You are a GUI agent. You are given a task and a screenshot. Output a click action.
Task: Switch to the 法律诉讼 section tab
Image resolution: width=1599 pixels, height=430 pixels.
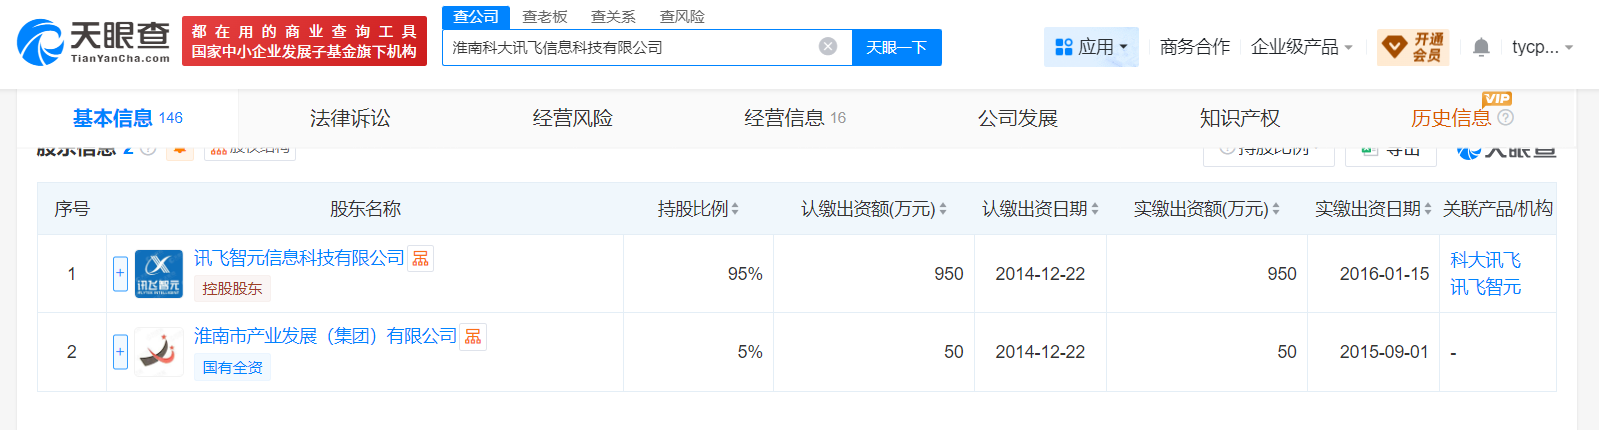pyautogui.click(x=350, y=118)
